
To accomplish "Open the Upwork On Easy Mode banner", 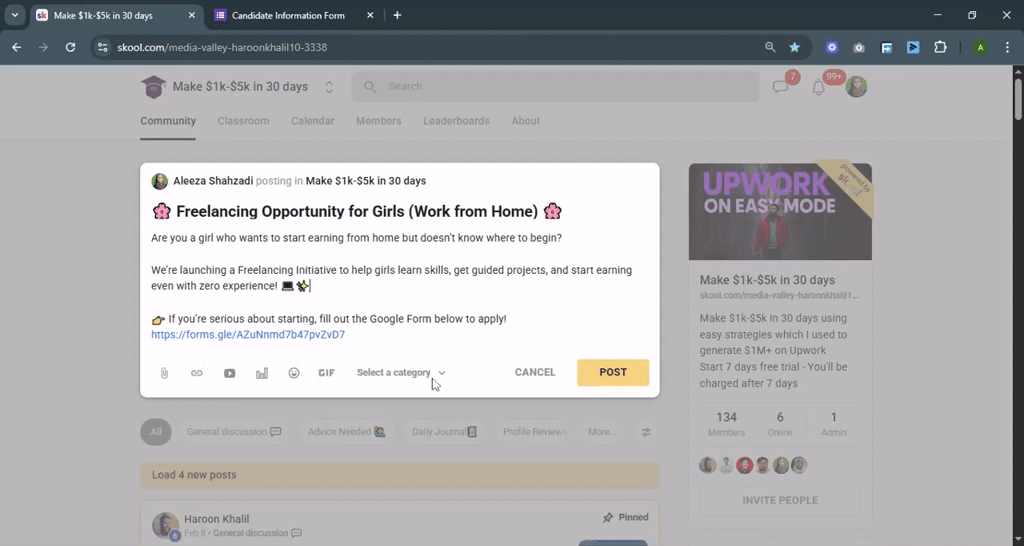I will click(x=780, y=211).
